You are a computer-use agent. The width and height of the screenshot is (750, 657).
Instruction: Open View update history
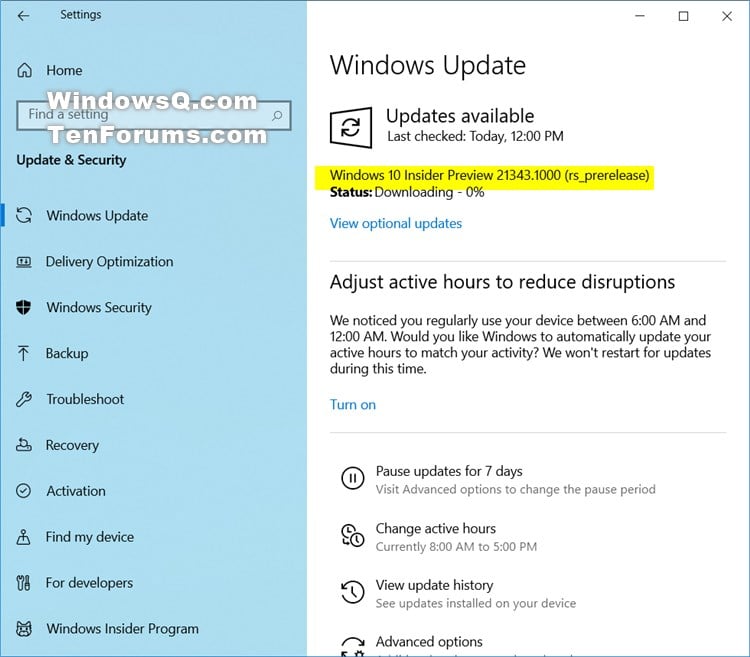434,585
